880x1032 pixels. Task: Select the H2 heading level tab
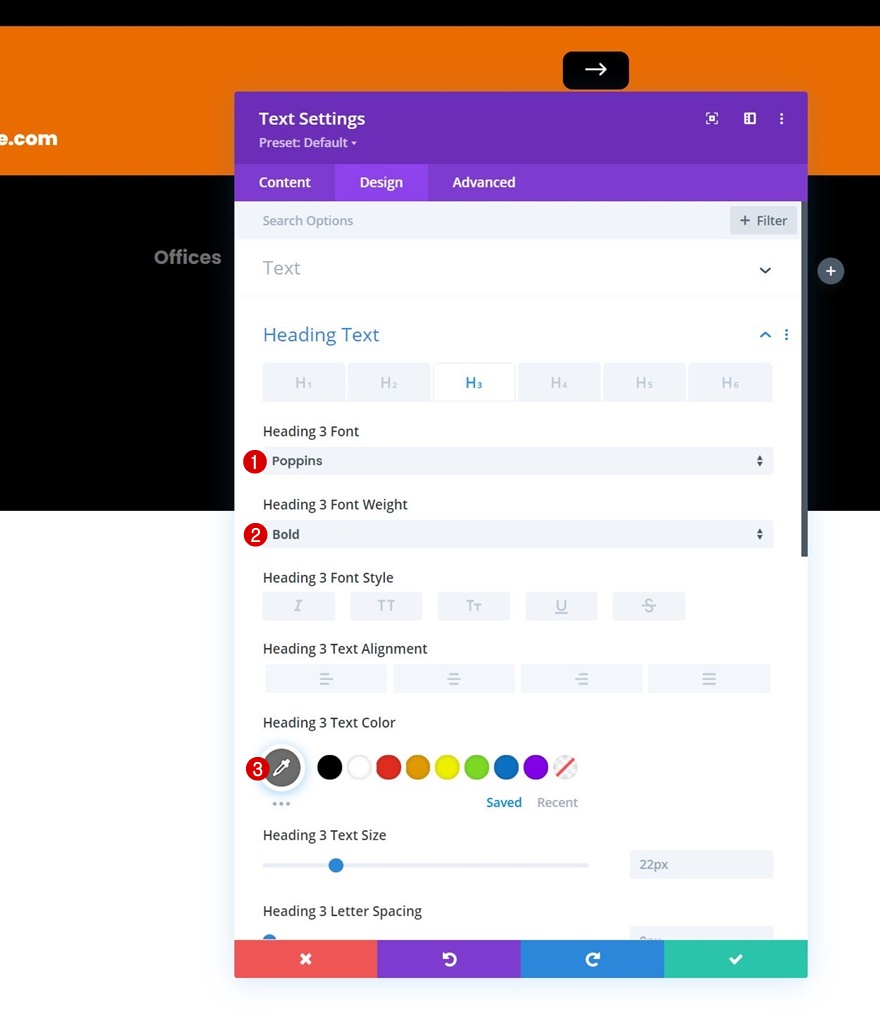point(389,382)
